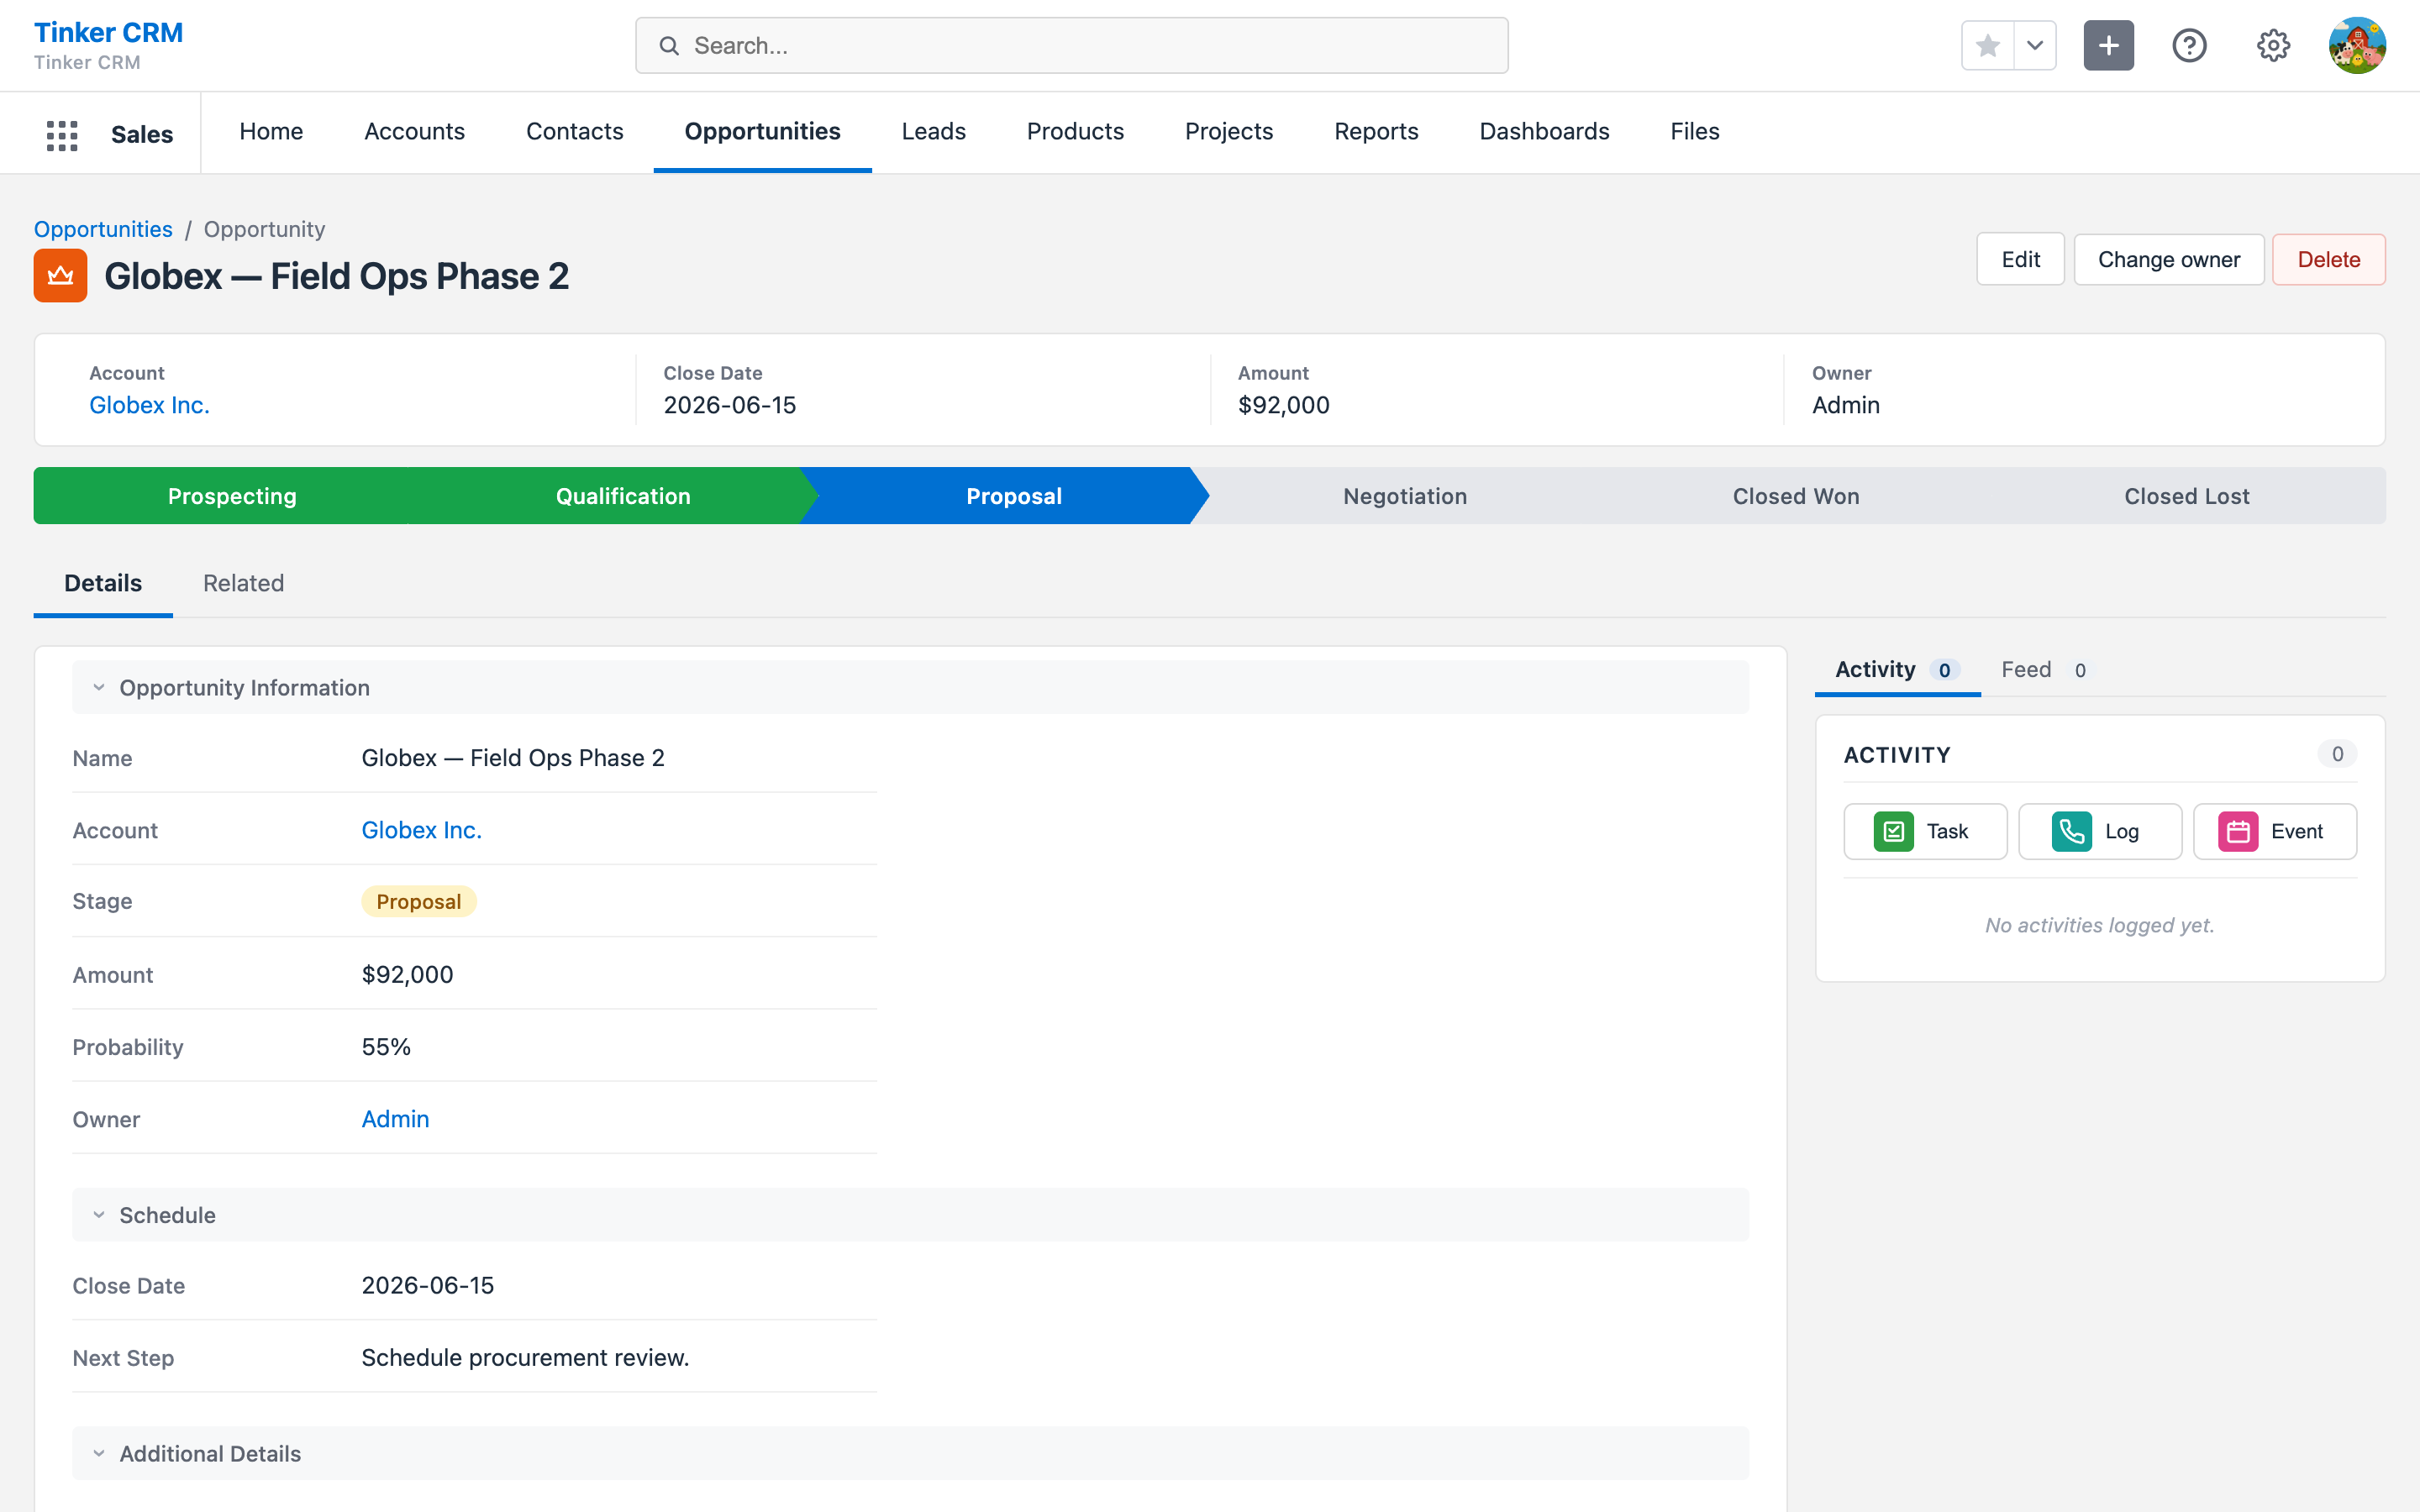
Task: Click the Activity count badge in panel header
Action: point(2337,754)
